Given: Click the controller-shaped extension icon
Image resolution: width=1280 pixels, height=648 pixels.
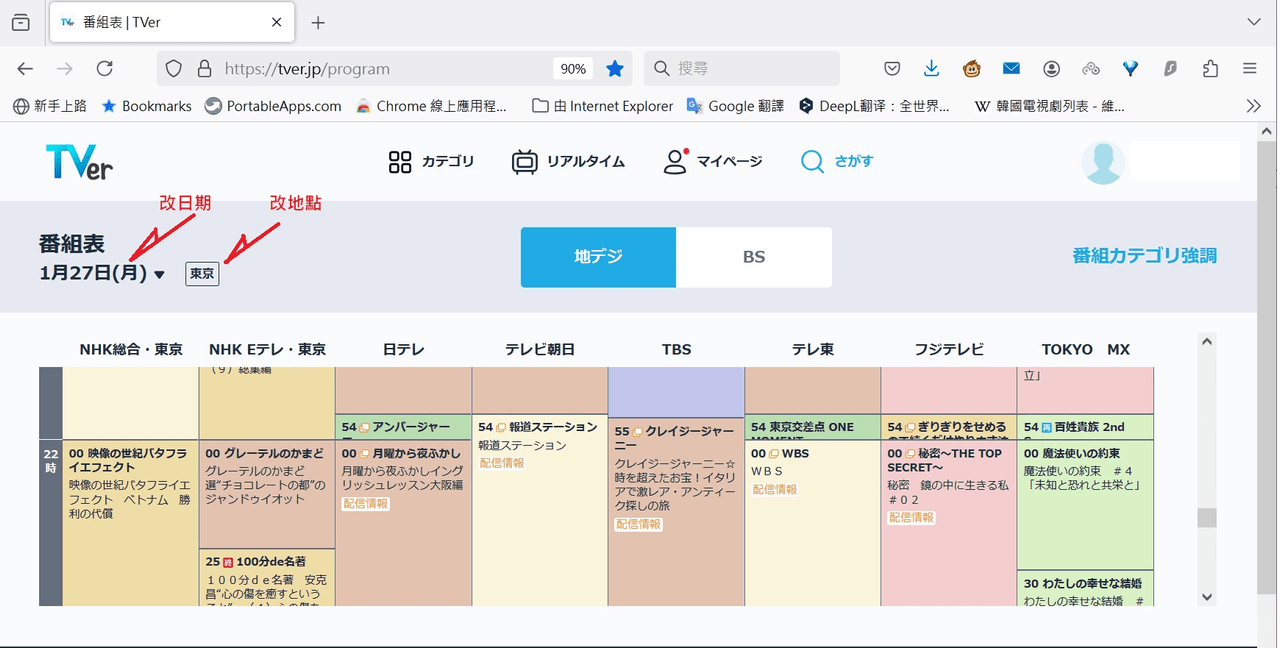Looking at the screenshot, I should 1091,69.
